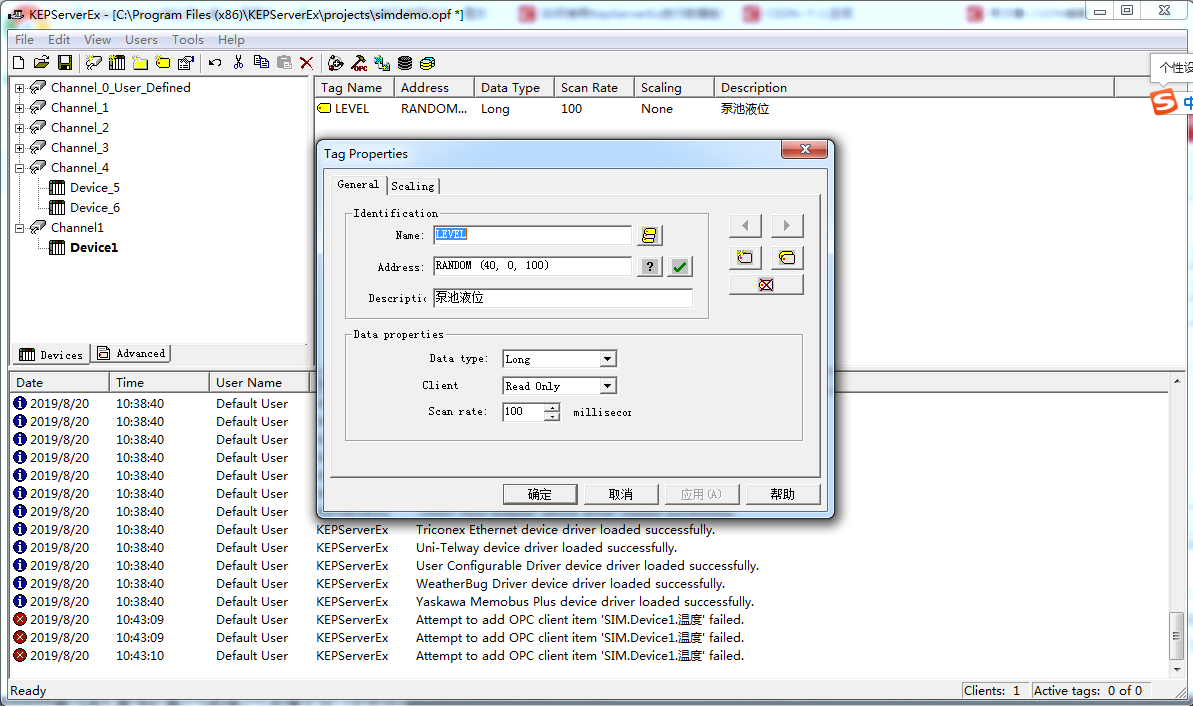Click the toolbar icon left of OPC hammer

coord(336,63)
